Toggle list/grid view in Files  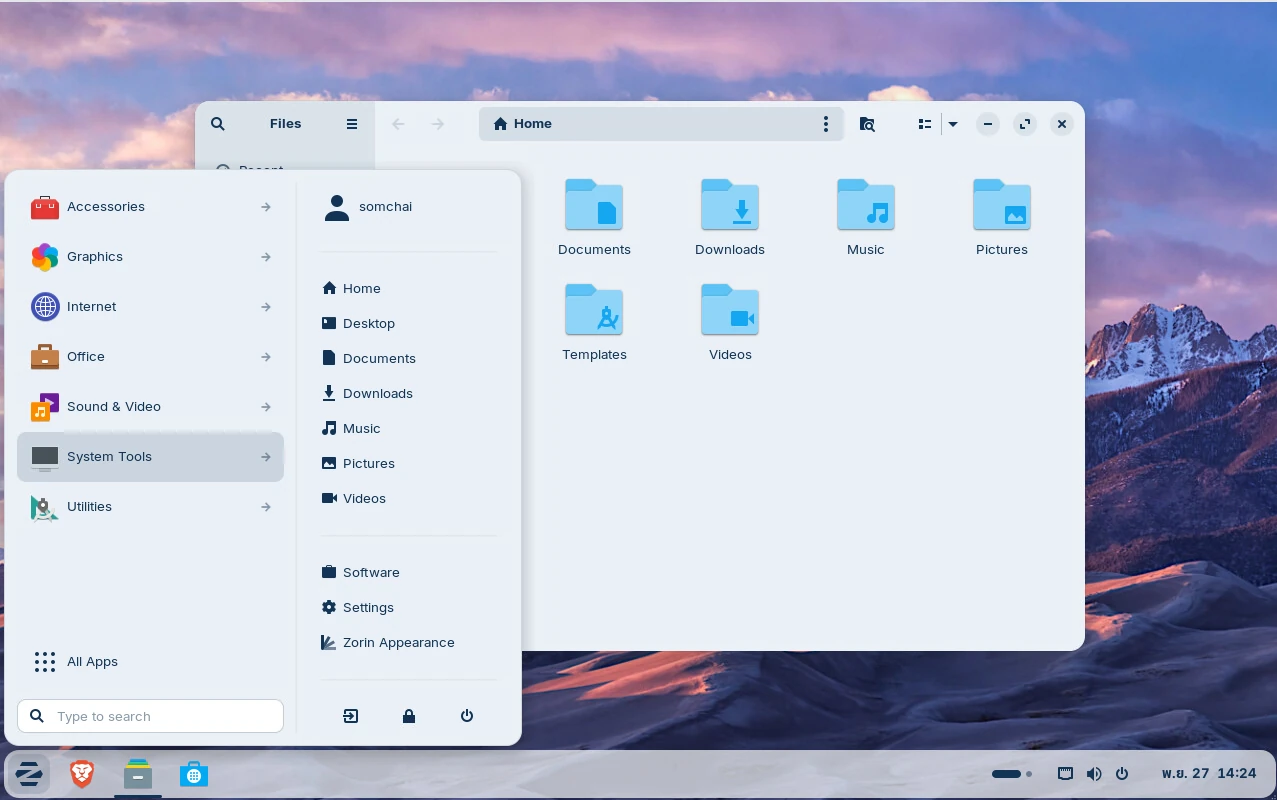[925, 124]
